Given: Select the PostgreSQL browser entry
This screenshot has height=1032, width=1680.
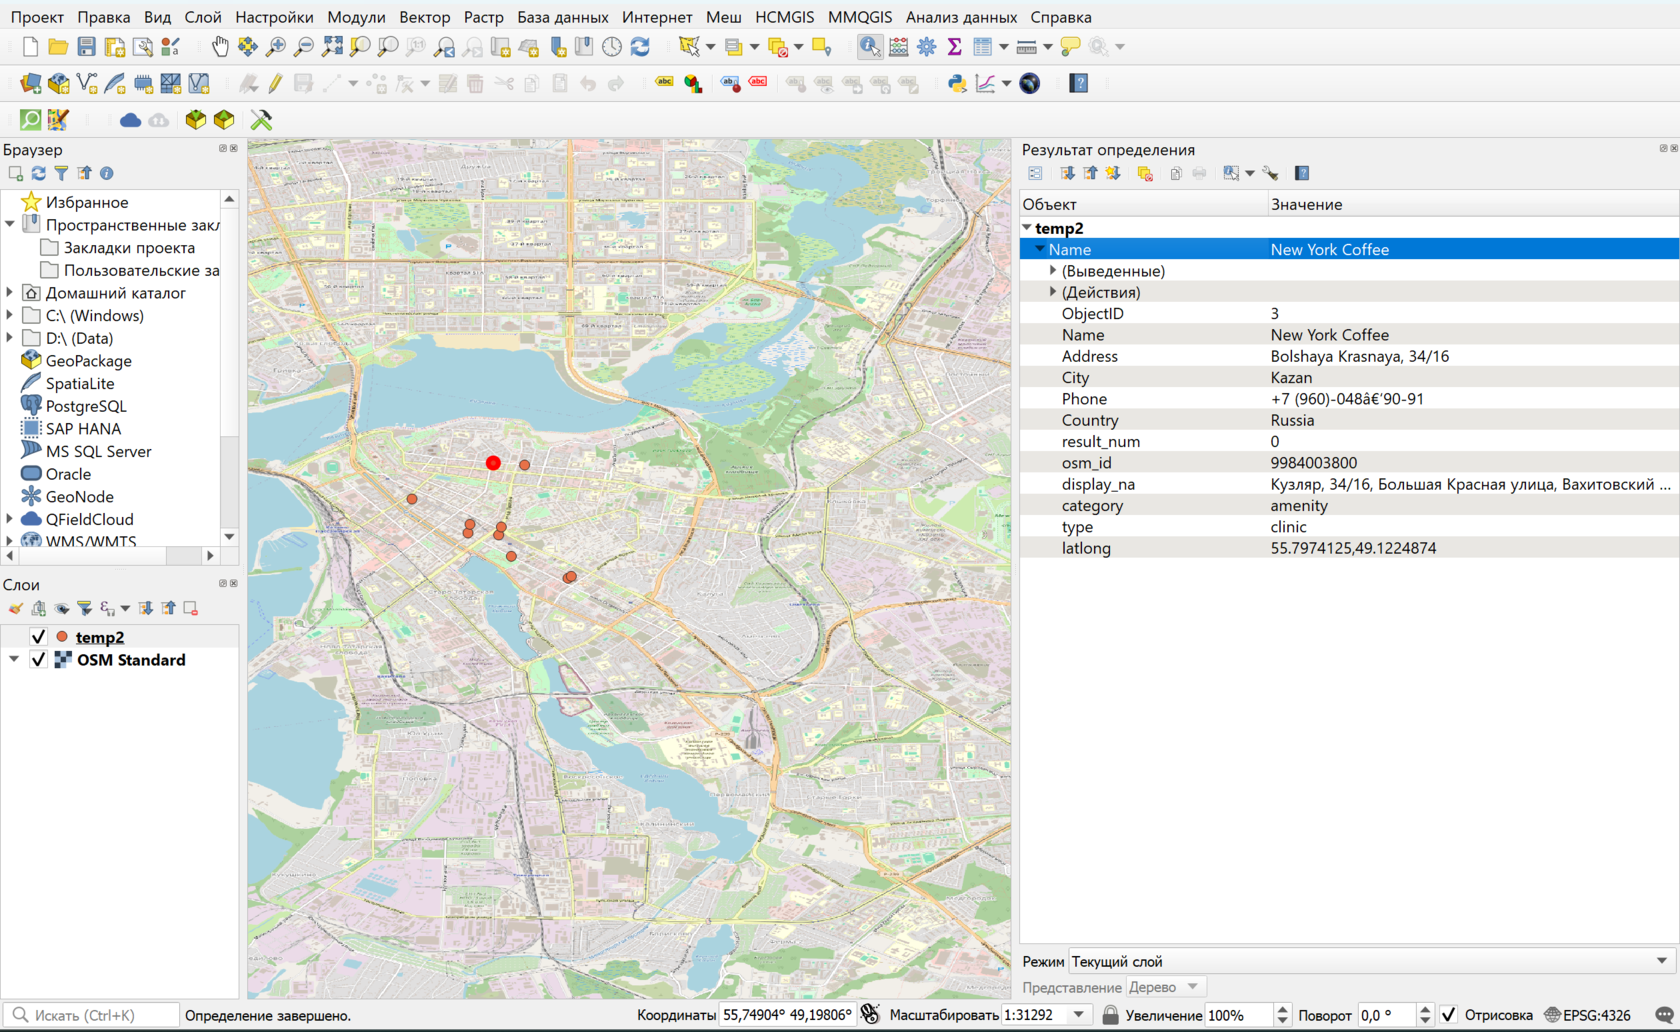Looking at the screenshot, I should pos(86,406).
